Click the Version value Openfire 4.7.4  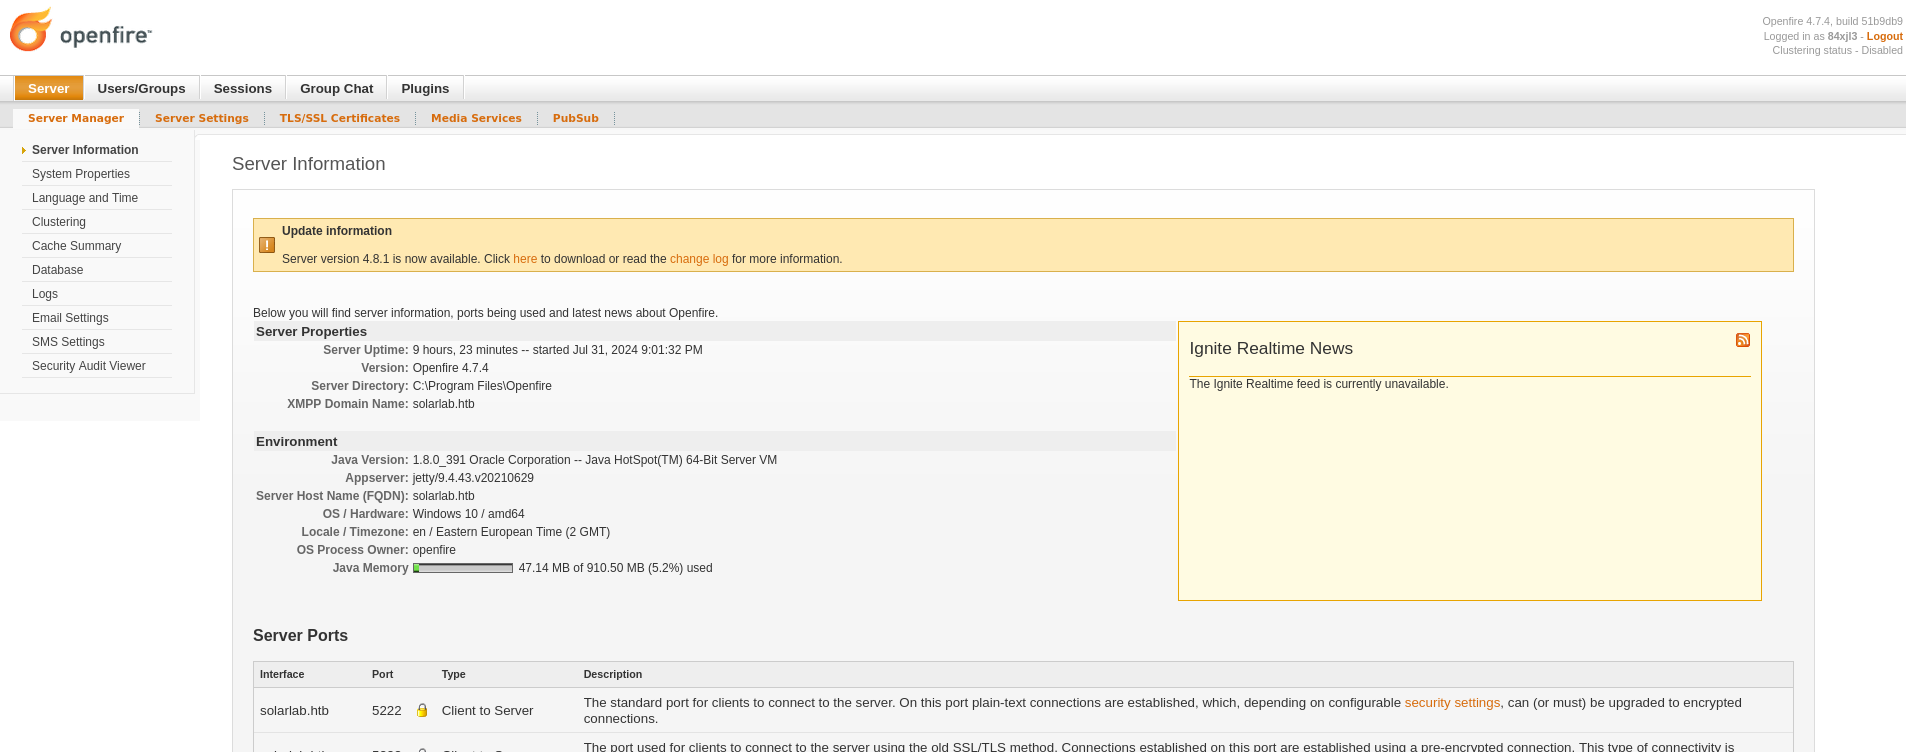click(450, 368)
